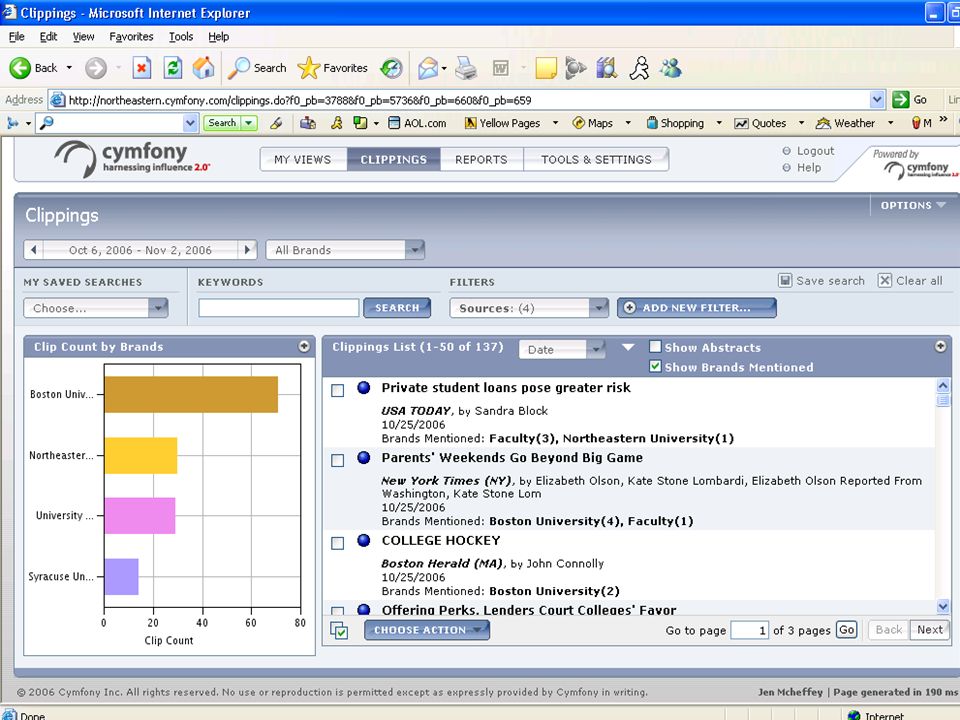Uncheck the Show Brands Mentioned checkbox
This screenshot has width=960, height=720.
click(x=655, y=366)
